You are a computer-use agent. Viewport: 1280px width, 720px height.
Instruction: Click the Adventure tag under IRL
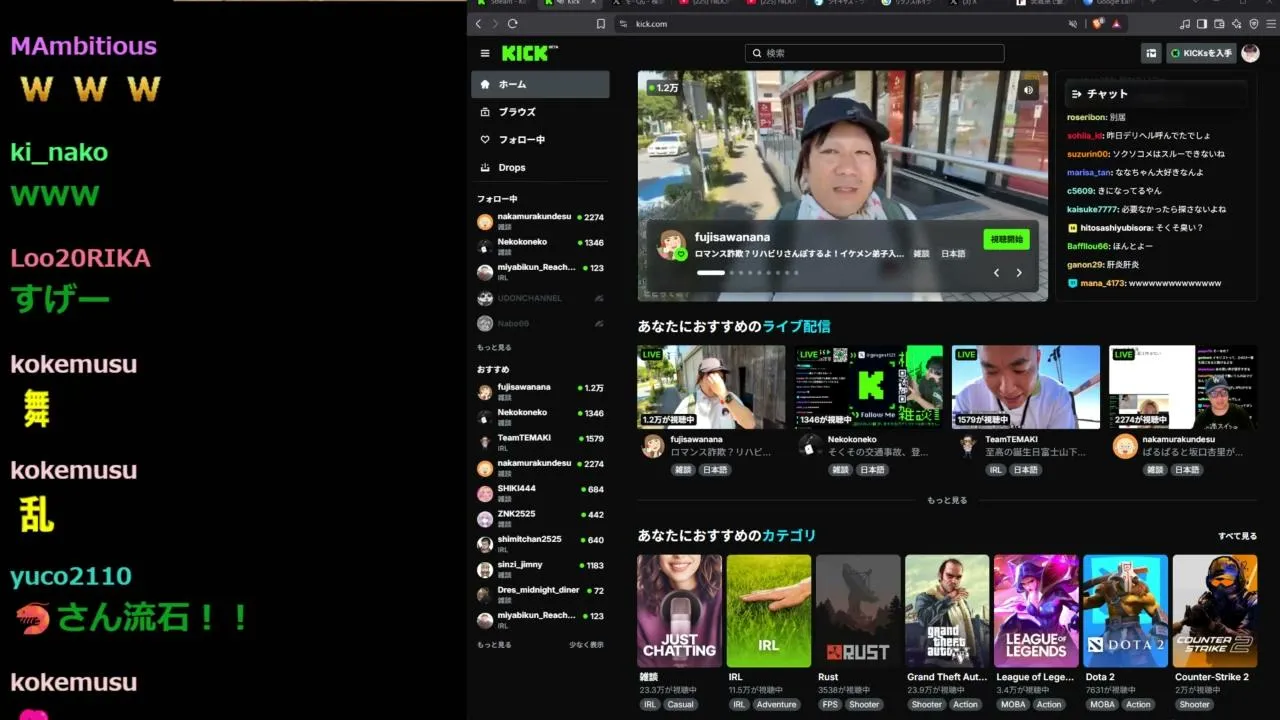pos(777,704)
